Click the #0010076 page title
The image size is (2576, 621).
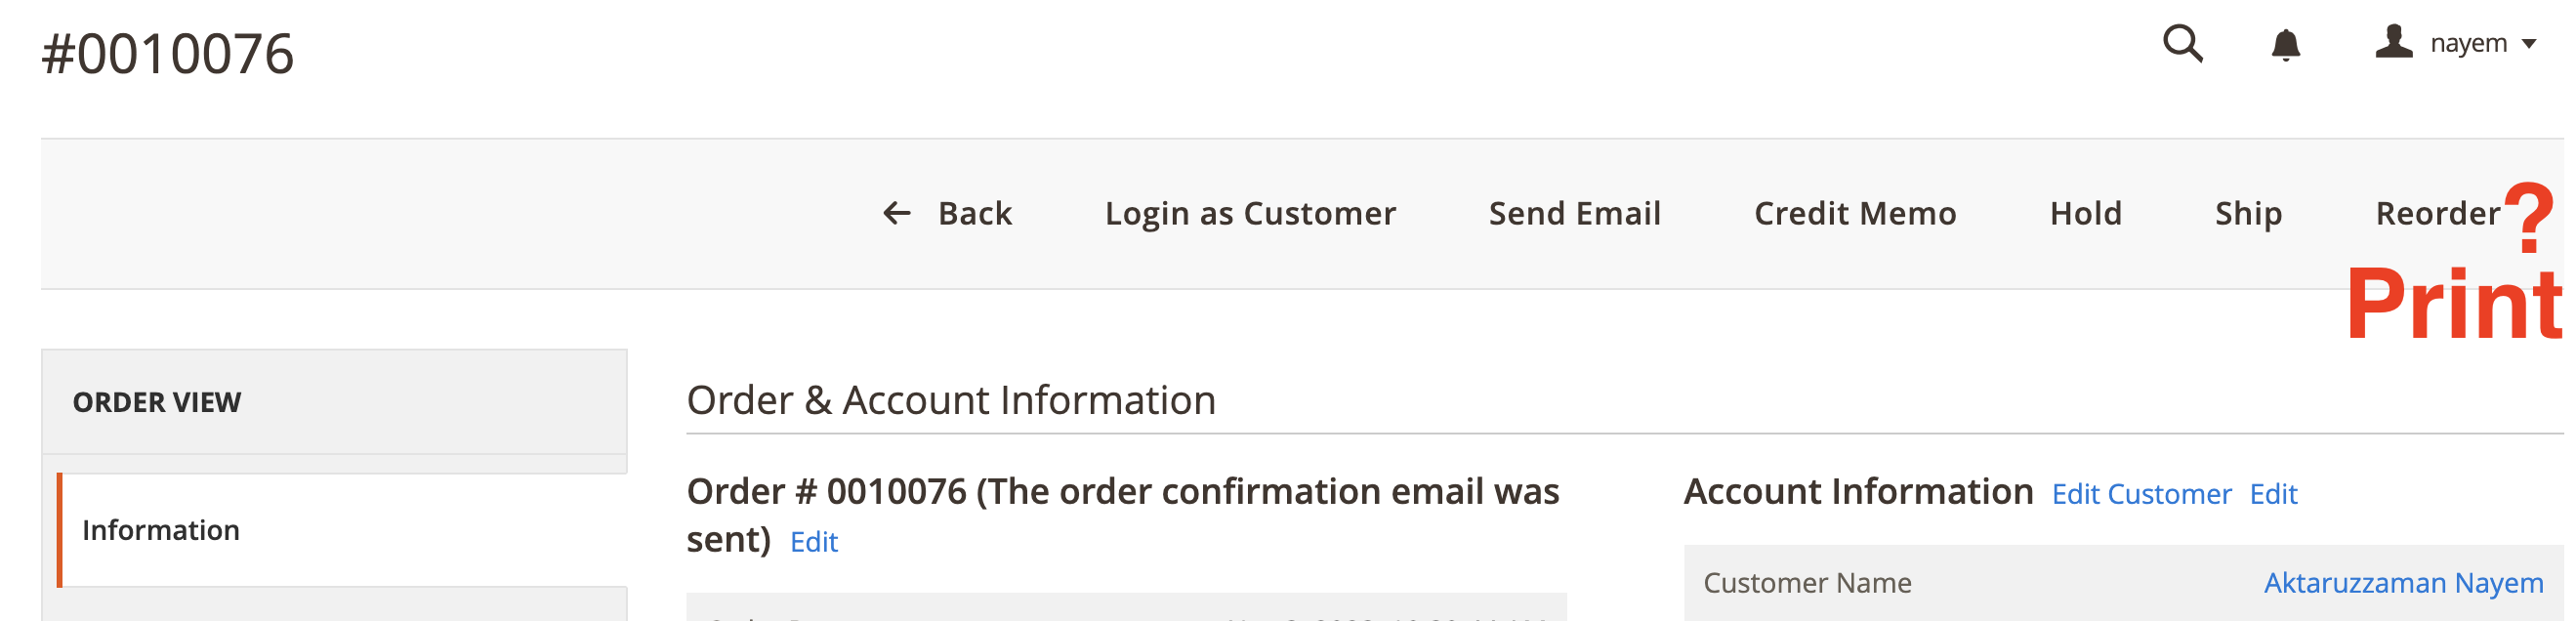(168, 54)
